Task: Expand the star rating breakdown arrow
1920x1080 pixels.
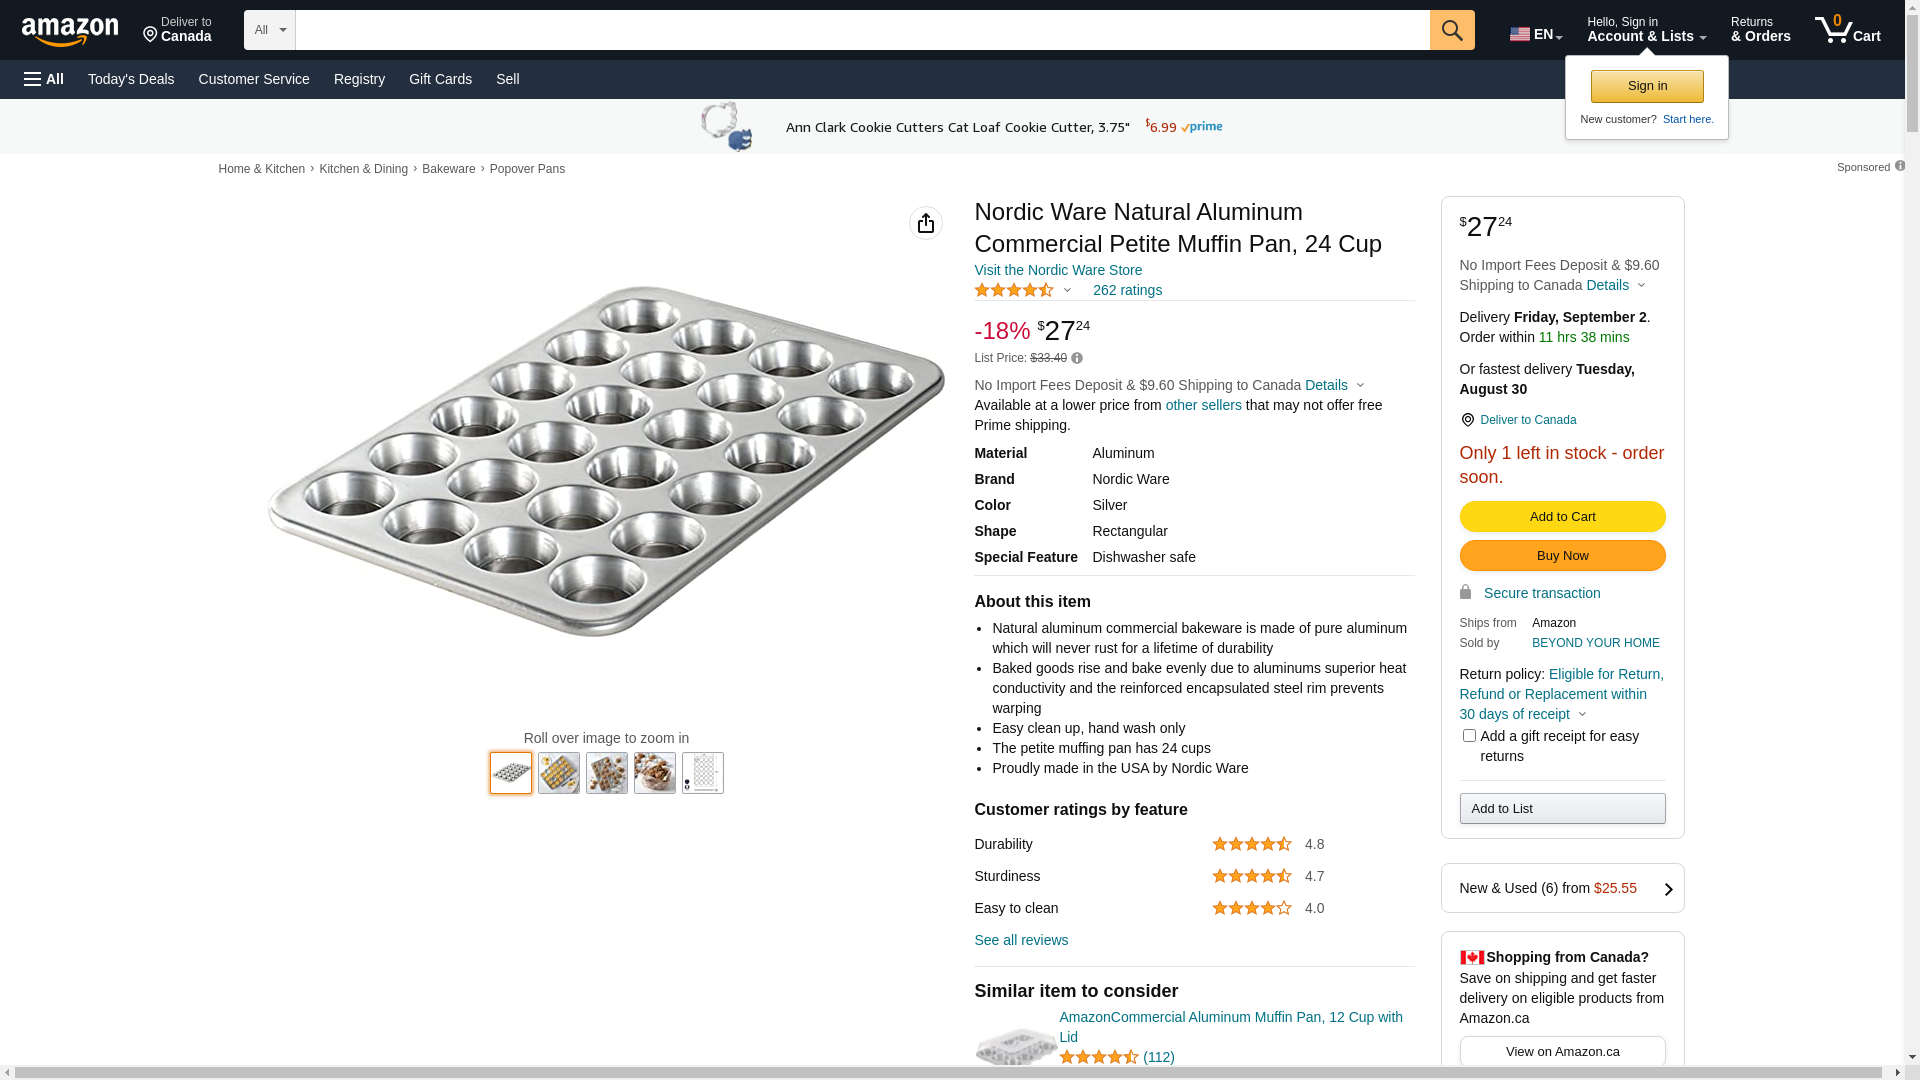Action: tap(1067, 290)
